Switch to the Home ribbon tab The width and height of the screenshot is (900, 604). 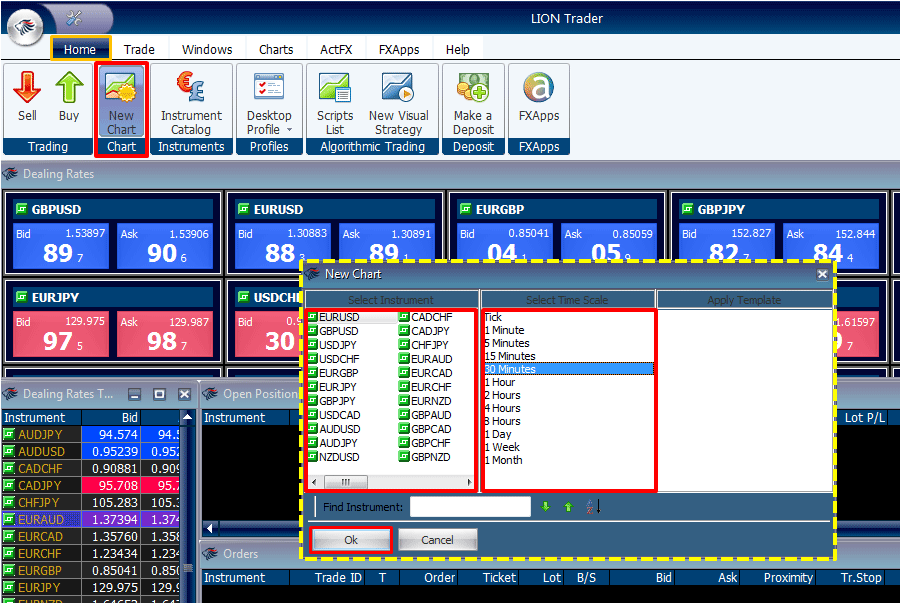[80, 49]
